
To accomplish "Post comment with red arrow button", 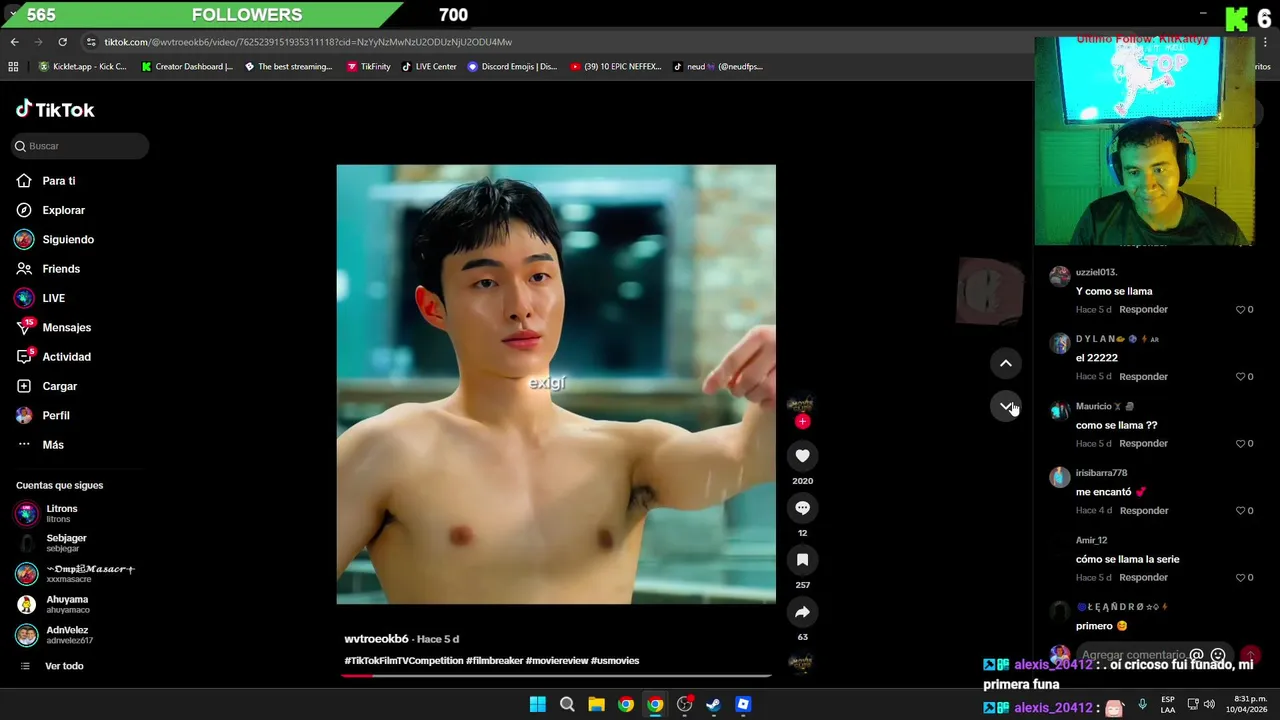I will pyautogui.click(x=1249, y=655).
